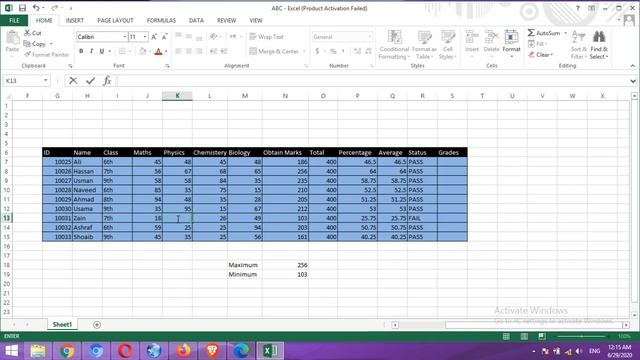The width and height of the screenshot is (640, 360).
Task: Click the Status header cell
Action: coord(422,153)
